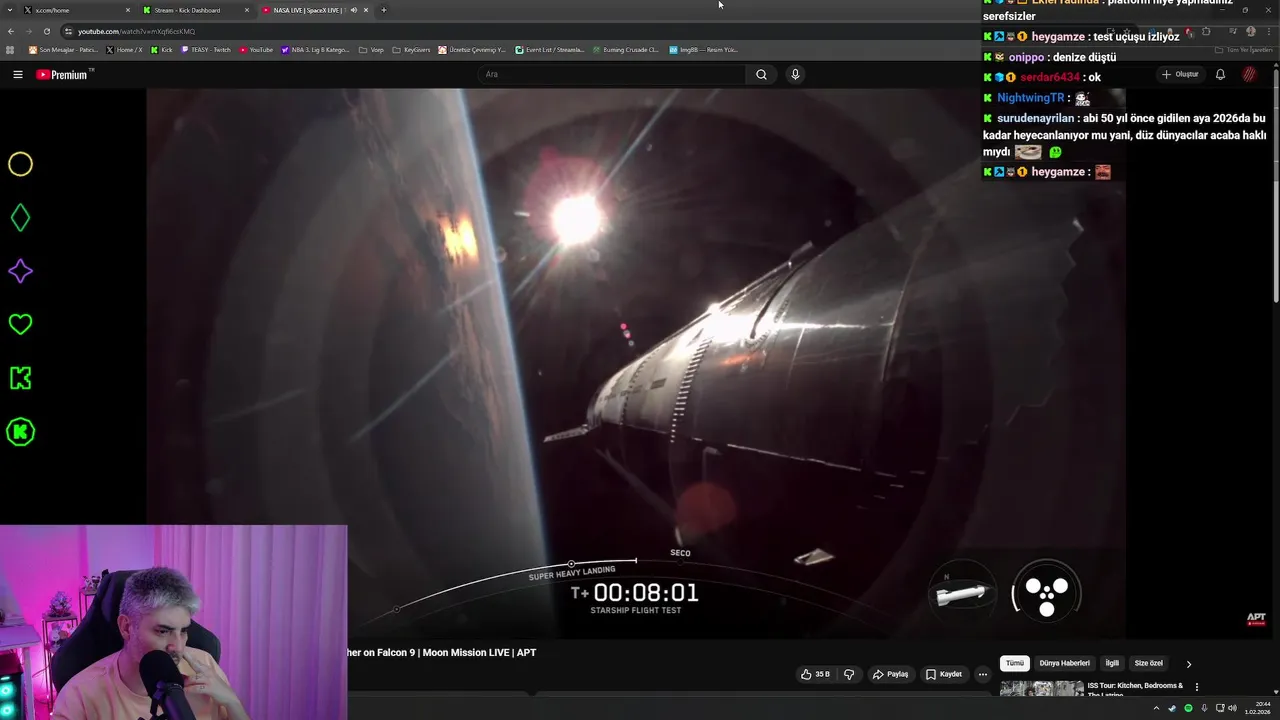Open the clock showing 20:44
The width and height of the screenshot is (1280, 720).
[1257, 708]
